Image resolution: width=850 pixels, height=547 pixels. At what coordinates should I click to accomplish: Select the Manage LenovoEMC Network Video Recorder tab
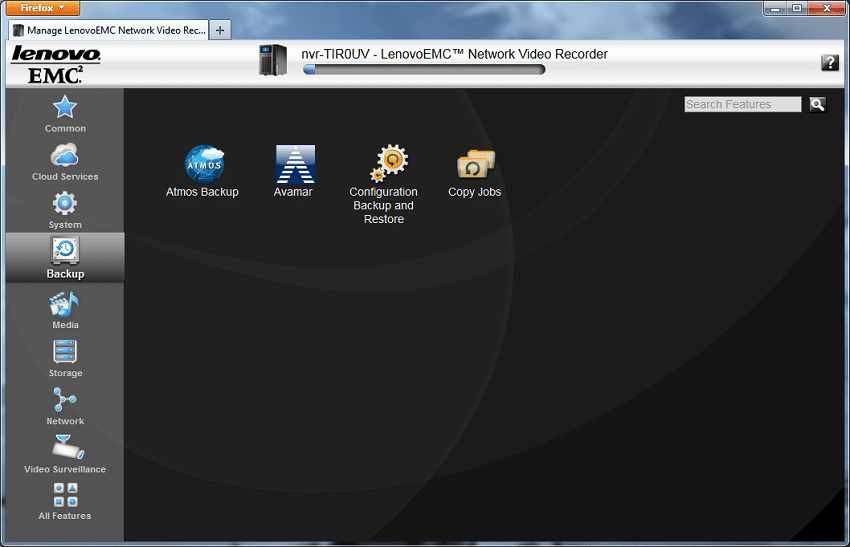(x=109, y=30)
